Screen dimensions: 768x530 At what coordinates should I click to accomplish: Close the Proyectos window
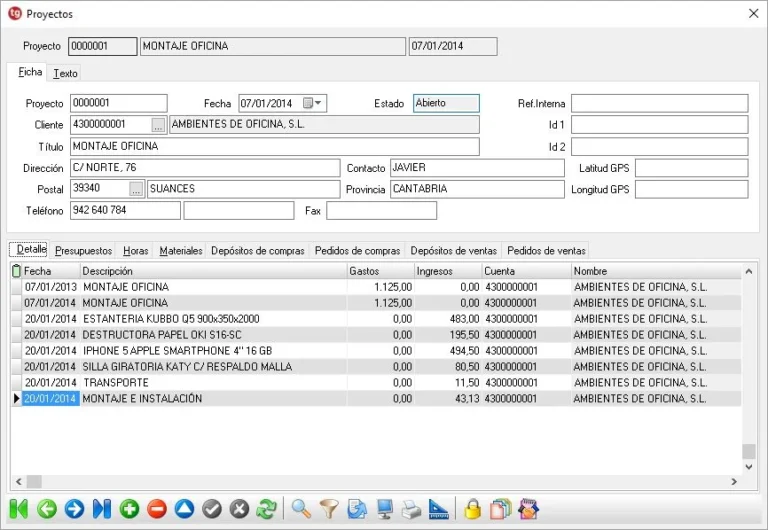(x=754, y=14)
